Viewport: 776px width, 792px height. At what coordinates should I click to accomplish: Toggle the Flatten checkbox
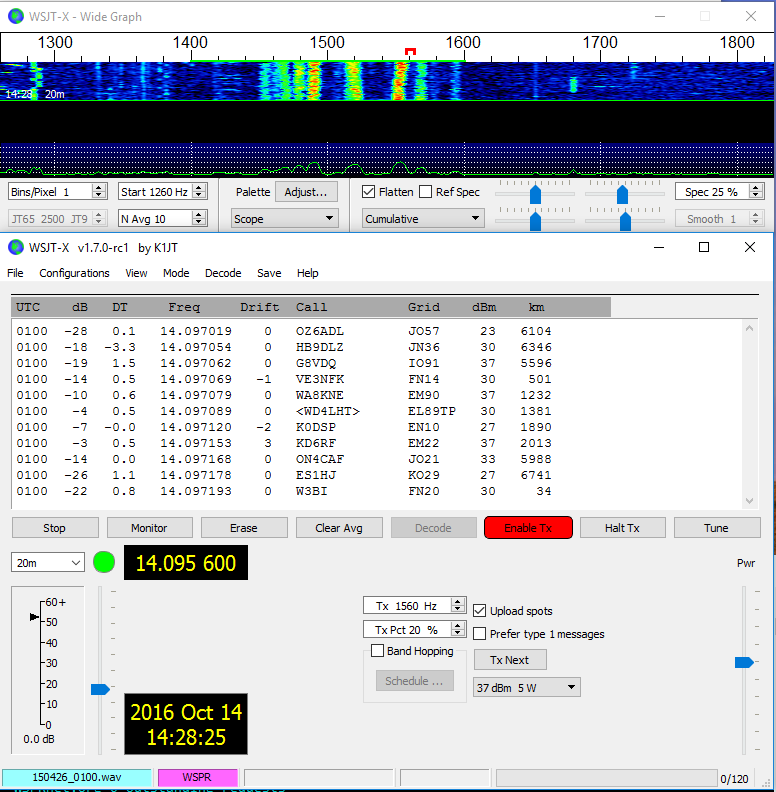coord(369,192)
